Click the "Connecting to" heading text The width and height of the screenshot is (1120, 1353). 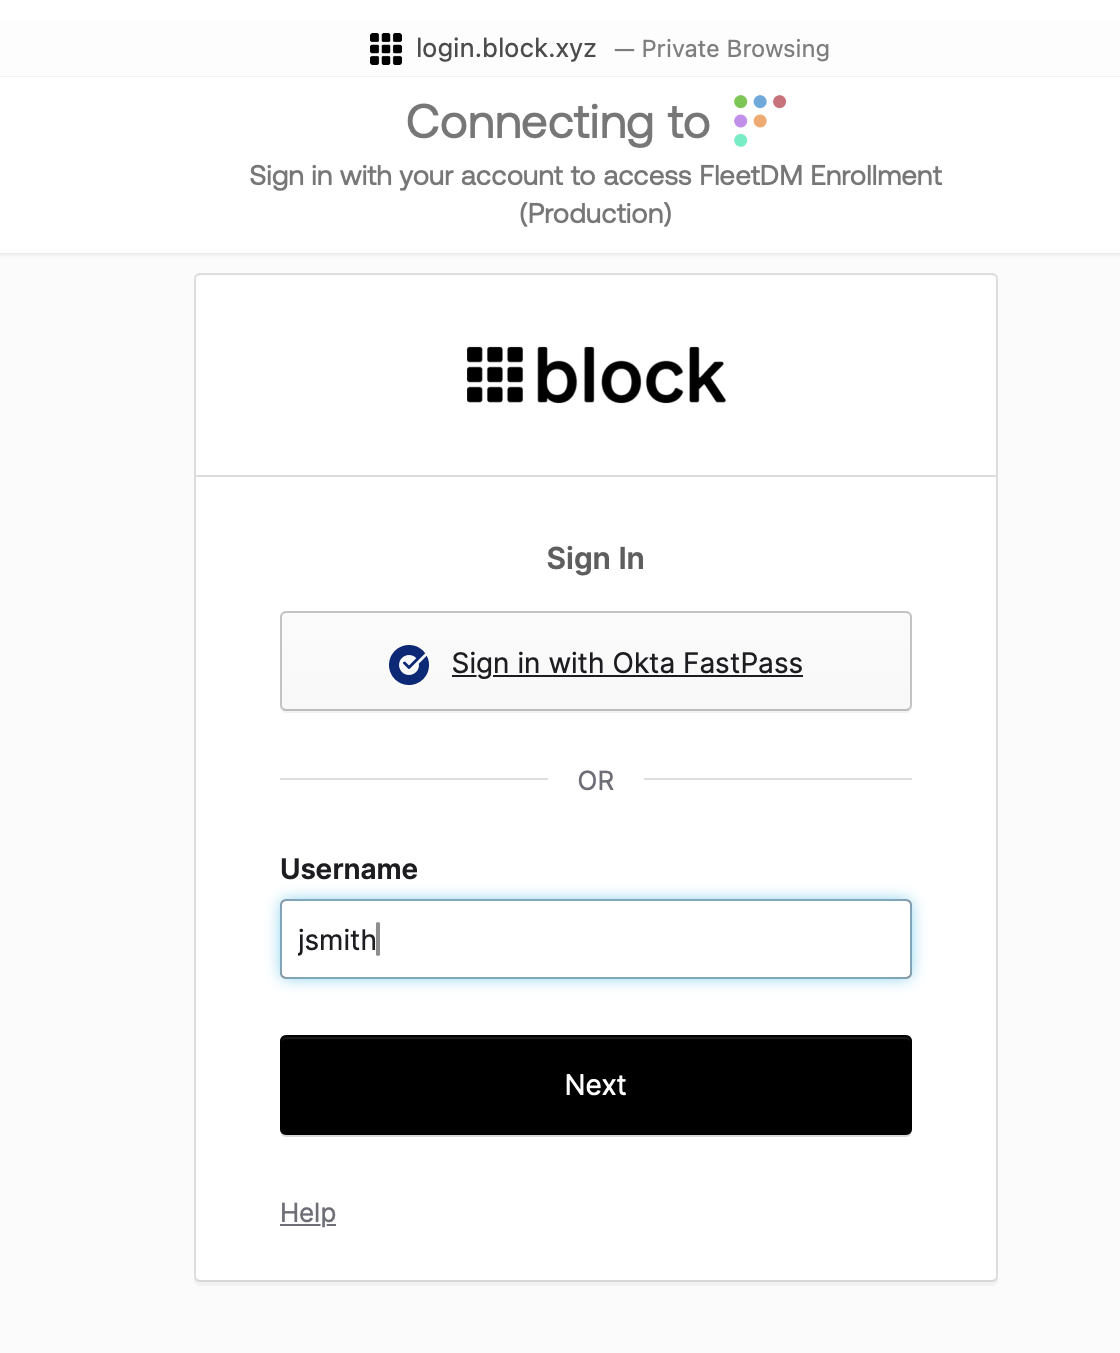coord(558,123)
